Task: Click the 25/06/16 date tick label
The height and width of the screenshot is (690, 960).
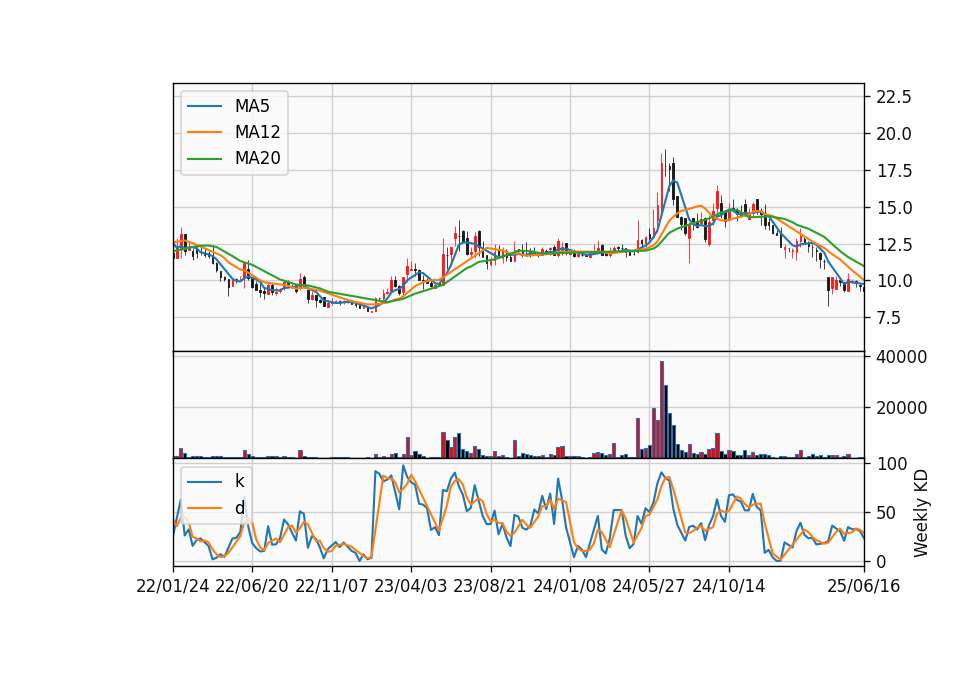Action: coord(864,586)
